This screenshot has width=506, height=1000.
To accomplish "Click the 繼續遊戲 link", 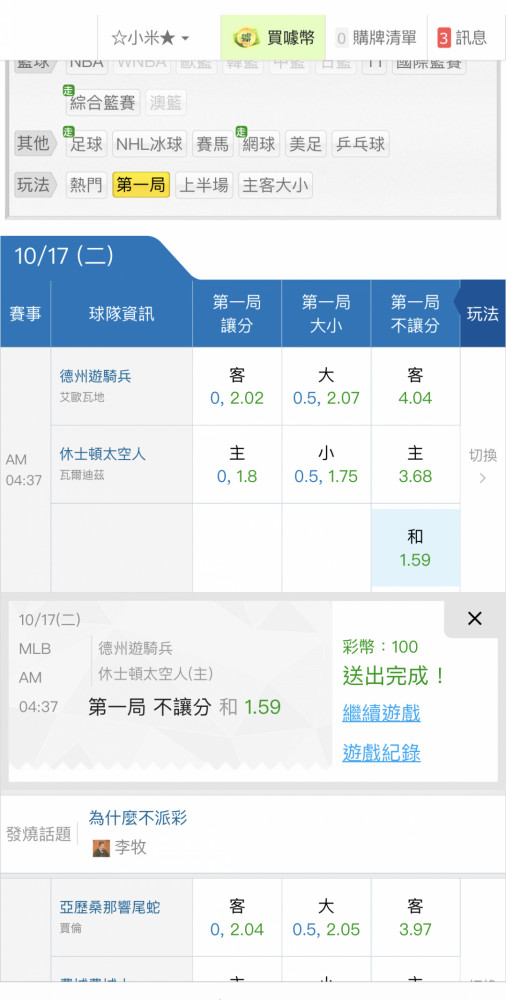I will click(x=382, y=713).
